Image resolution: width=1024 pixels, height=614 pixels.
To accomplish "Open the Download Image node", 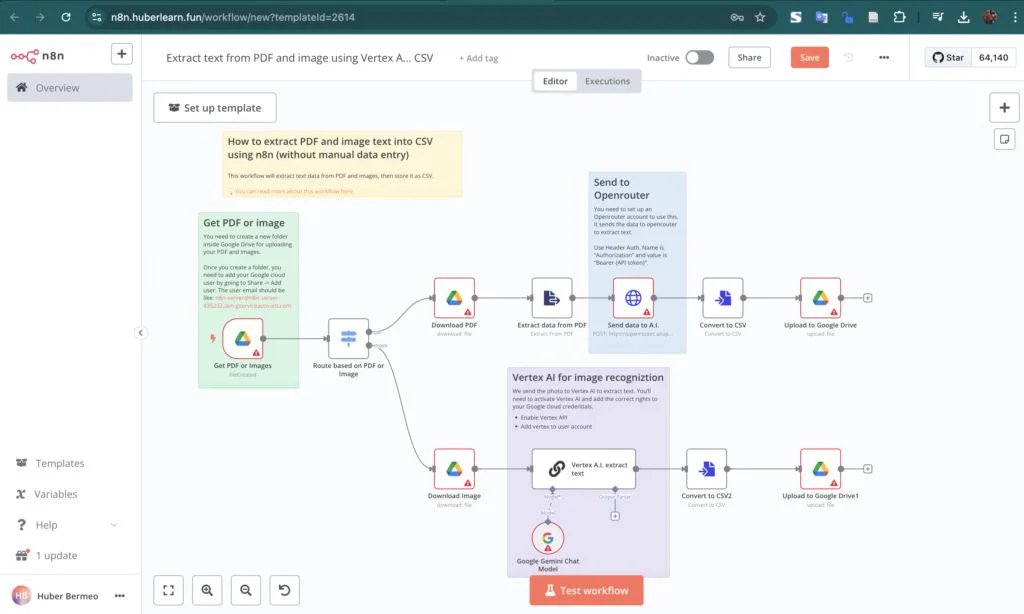I will click(x=454, y=469).
